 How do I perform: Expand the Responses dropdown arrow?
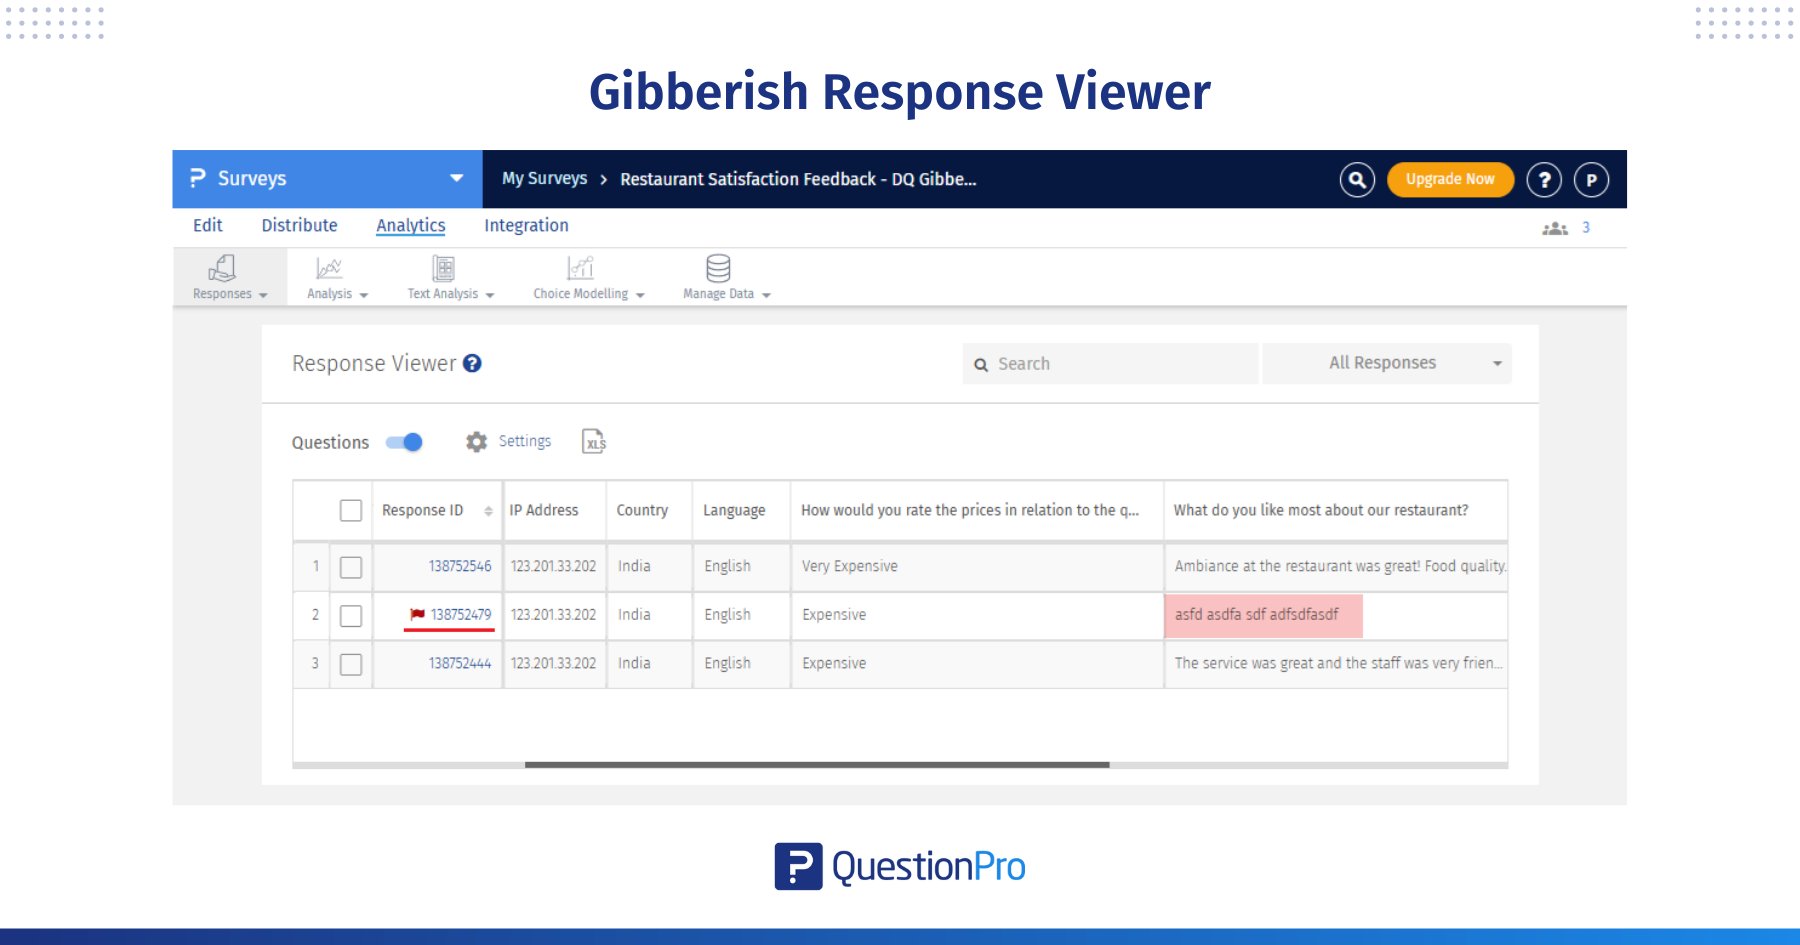click(263, 295)
